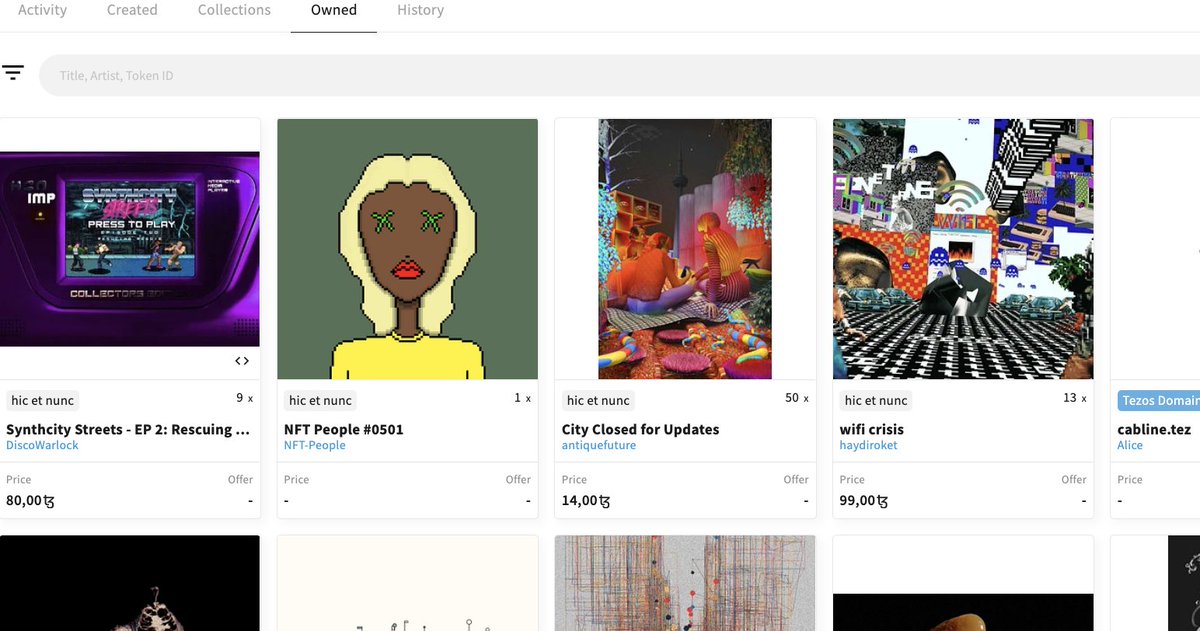Open the City Closed for Updates title

coord(640,429)
